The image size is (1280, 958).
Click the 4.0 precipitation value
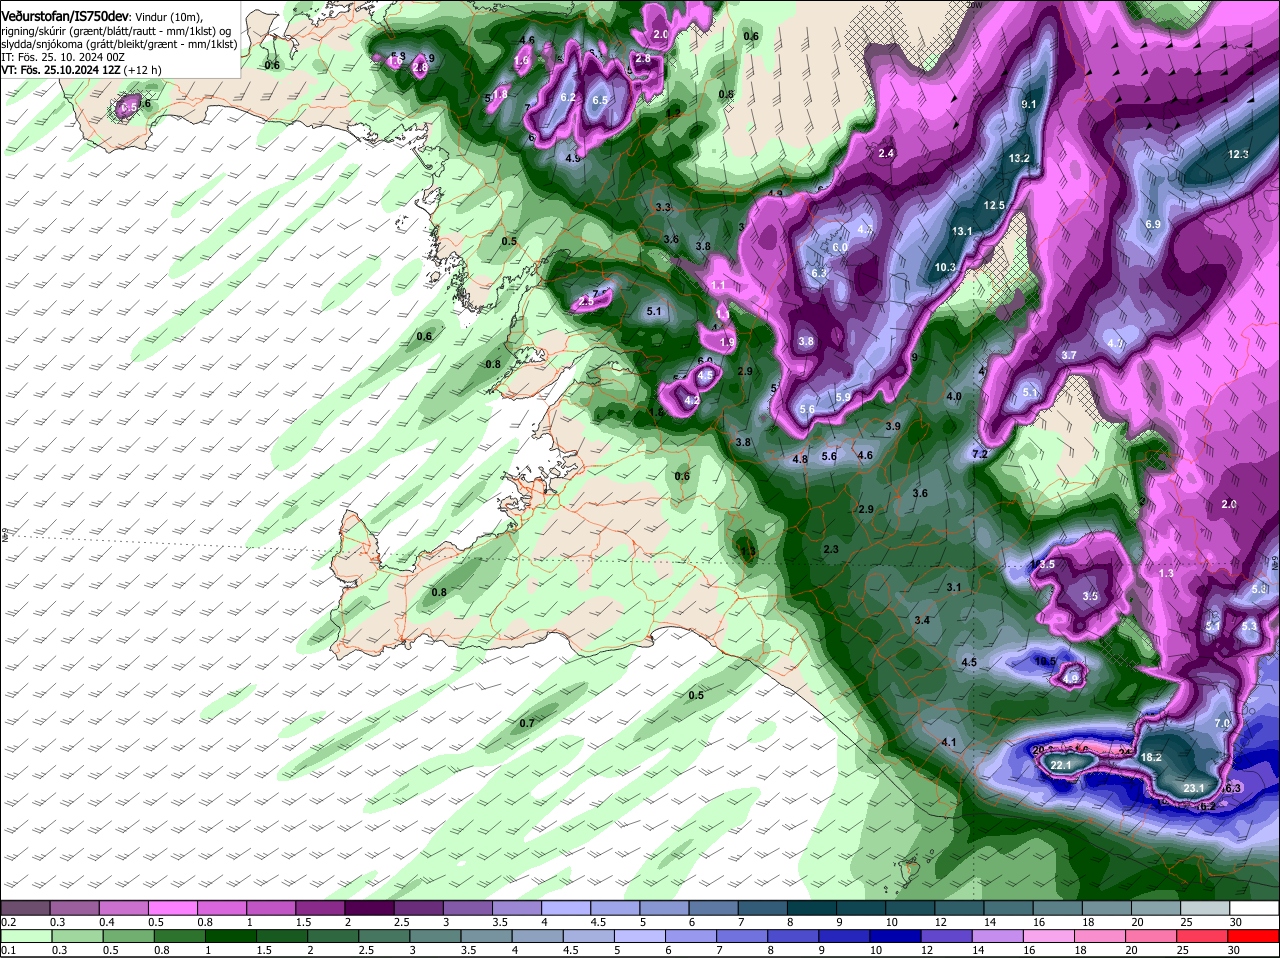(x=954, y=396)
